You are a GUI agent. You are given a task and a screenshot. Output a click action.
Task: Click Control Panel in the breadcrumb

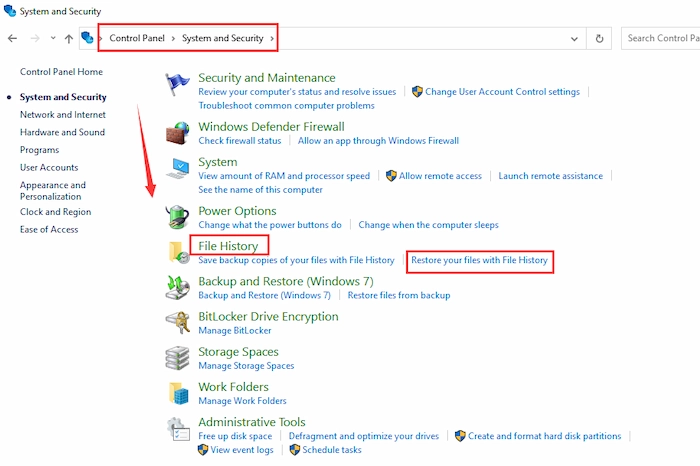click(x=137, y=38)
